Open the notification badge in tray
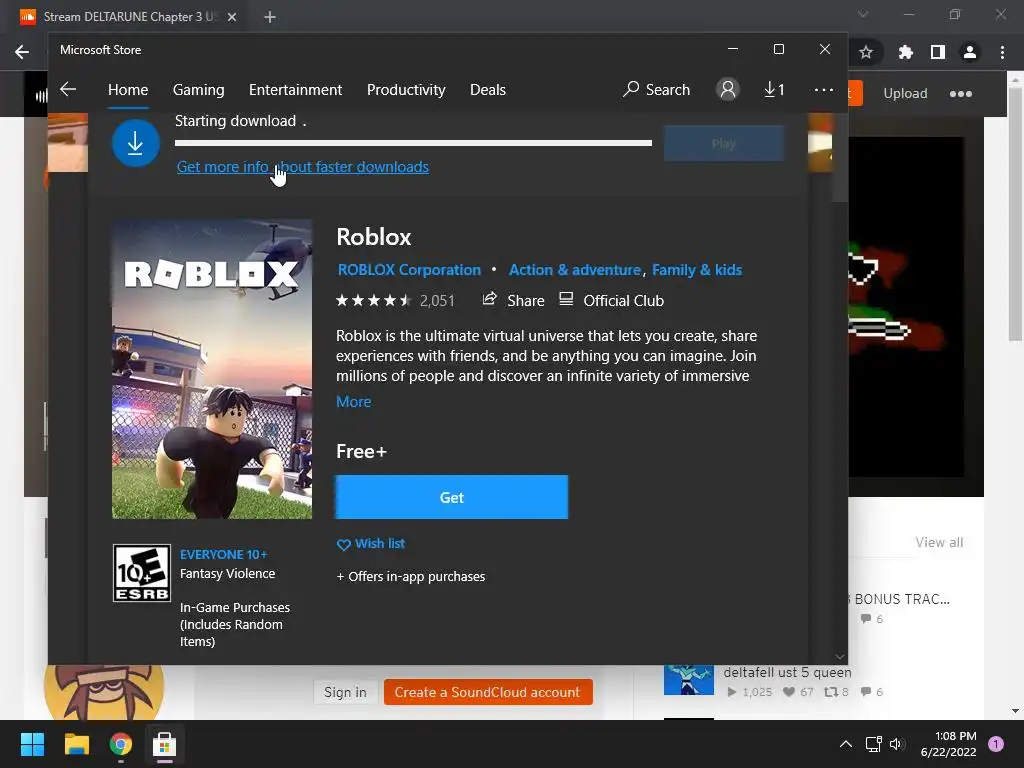 996,744
